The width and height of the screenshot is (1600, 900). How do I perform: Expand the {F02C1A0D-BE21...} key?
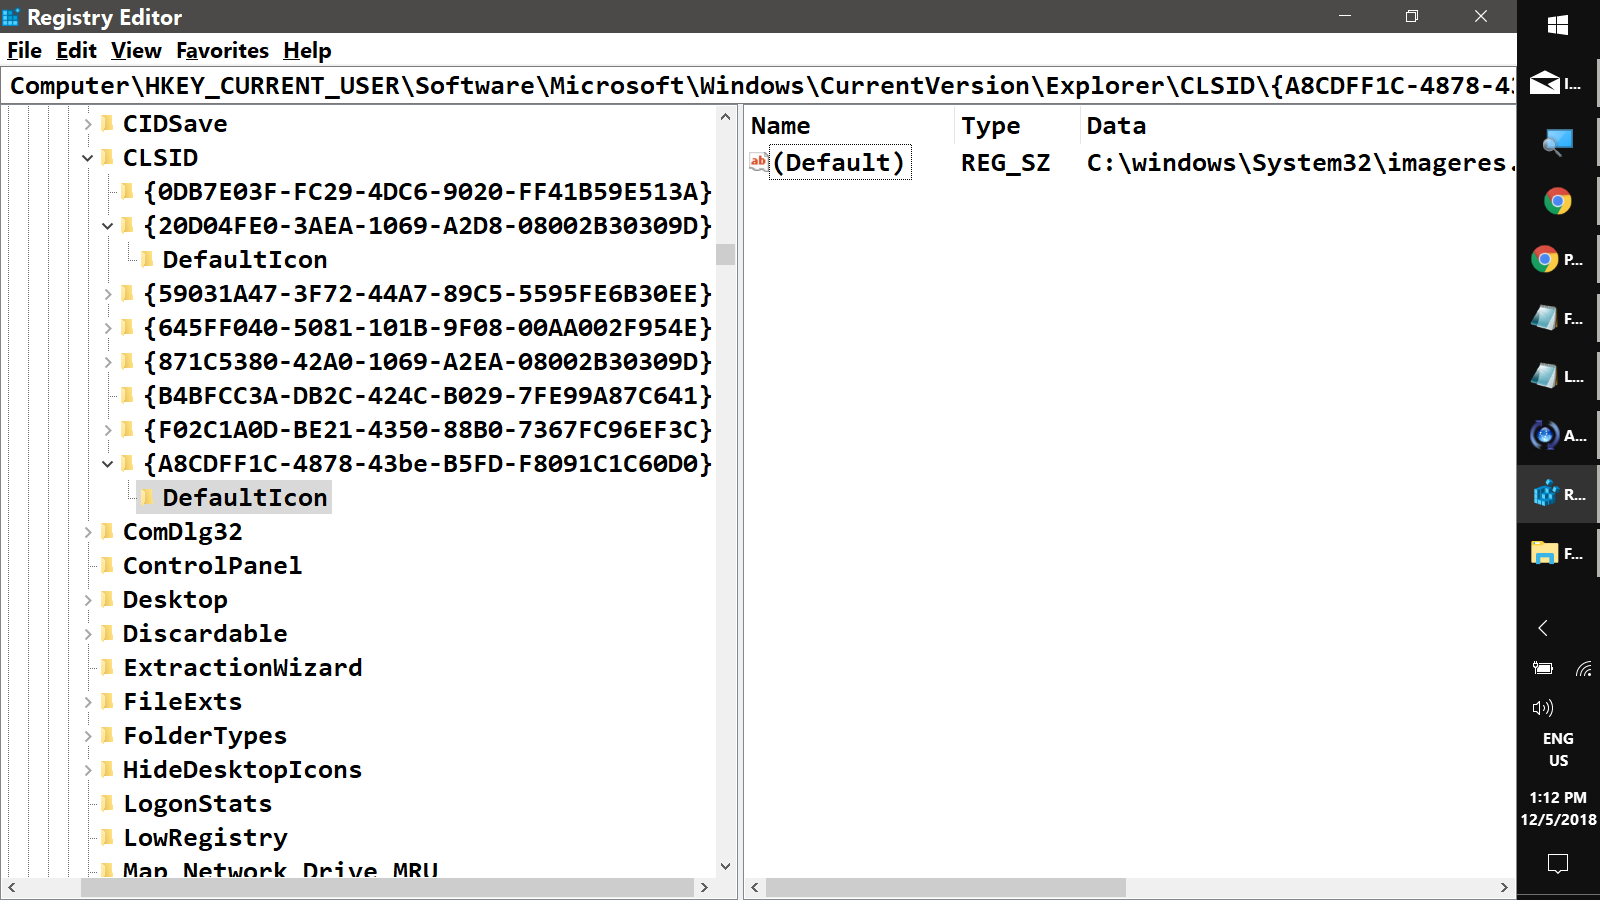(108, 430)
